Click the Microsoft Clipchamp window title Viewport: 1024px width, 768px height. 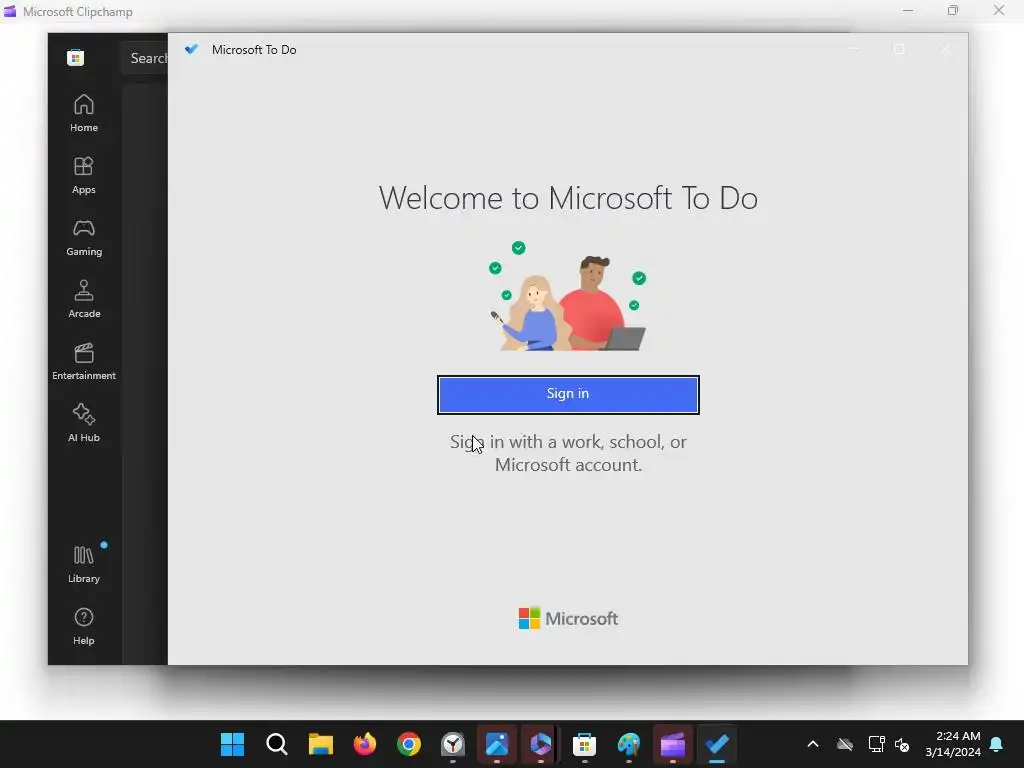tap(78, 12)
